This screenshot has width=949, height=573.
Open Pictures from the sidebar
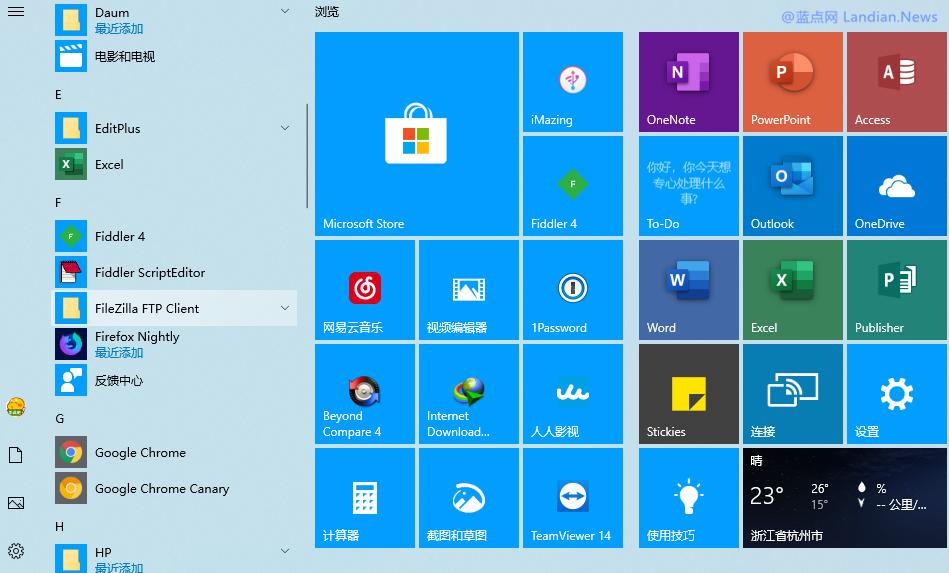tap(16, 503)
